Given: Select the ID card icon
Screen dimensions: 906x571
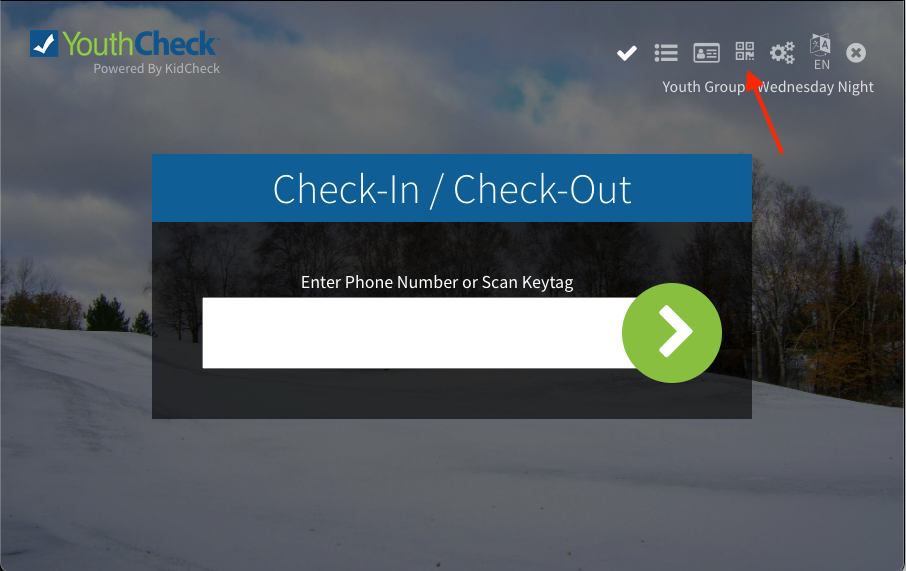Looking at the screenshot, I should (x=706, y=53).
